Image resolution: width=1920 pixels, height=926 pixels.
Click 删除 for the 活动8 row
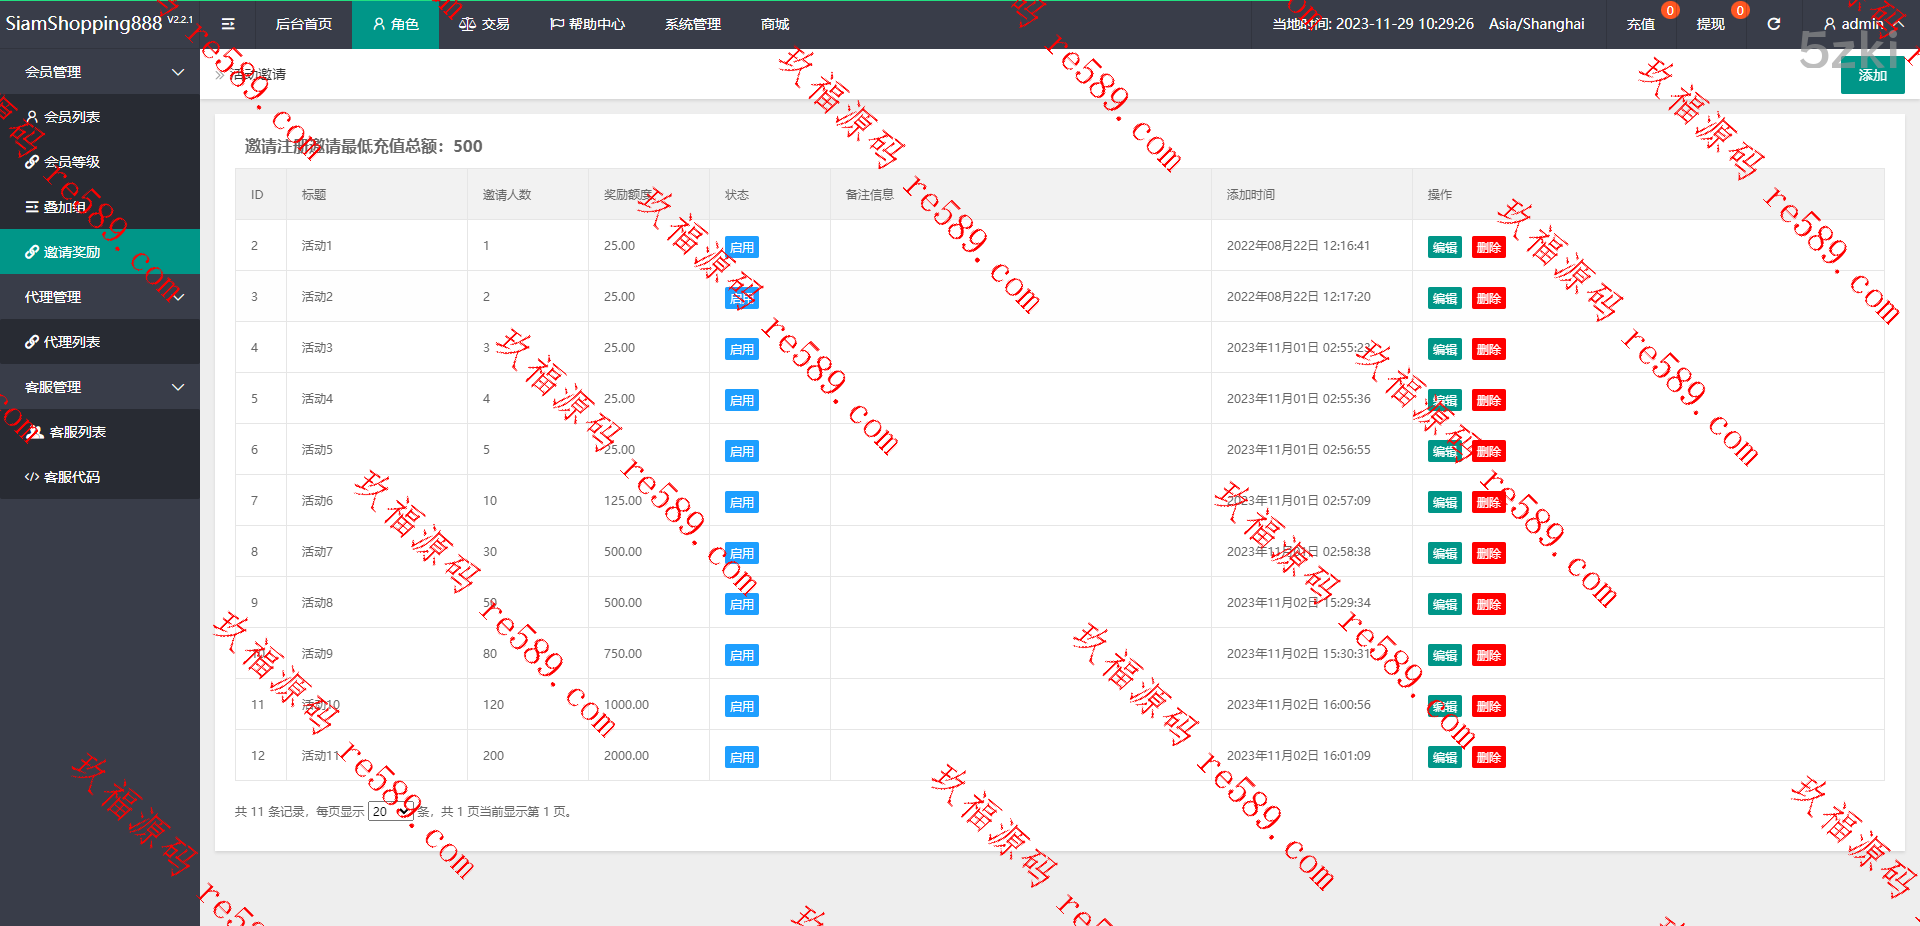(x=1488, y=604)
